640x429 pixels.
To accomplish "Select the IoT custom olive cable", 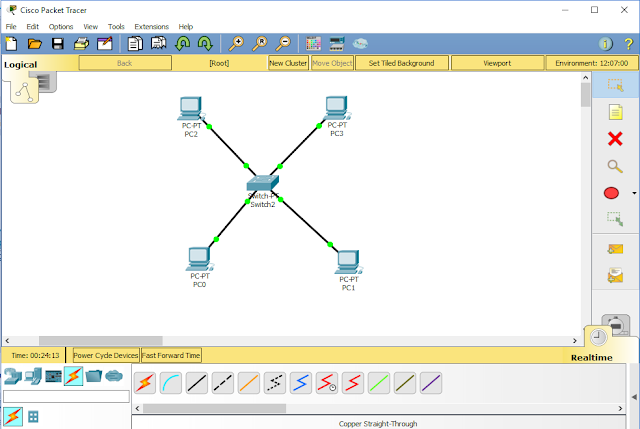I will pyautogui.click(x=405, y=383).
